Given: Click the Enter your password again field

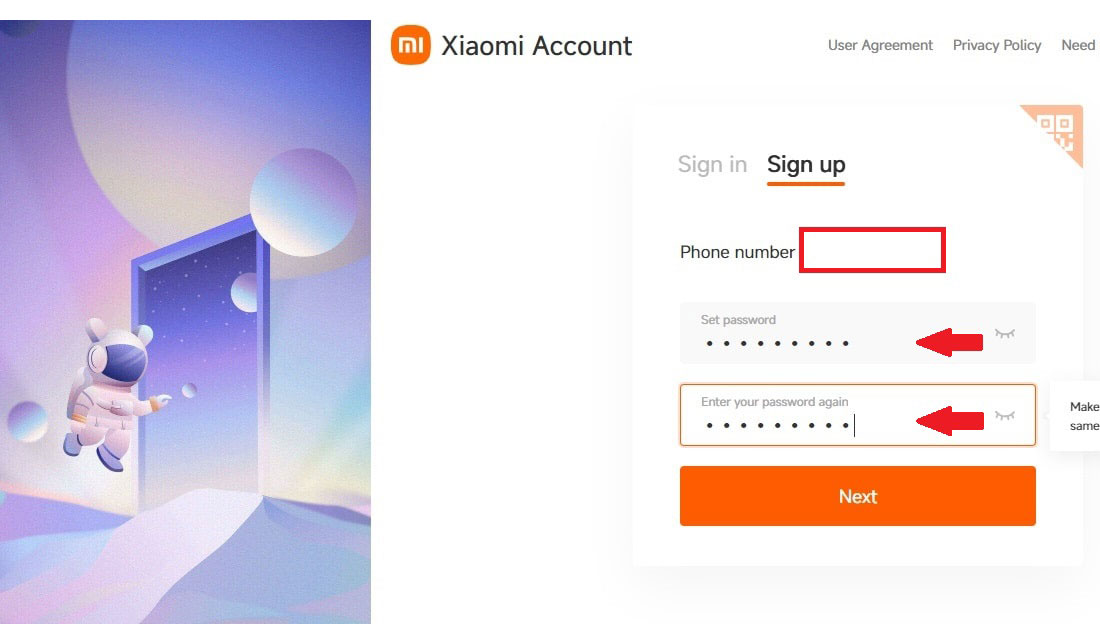Looking at the screenshot, I should point(800,425).
